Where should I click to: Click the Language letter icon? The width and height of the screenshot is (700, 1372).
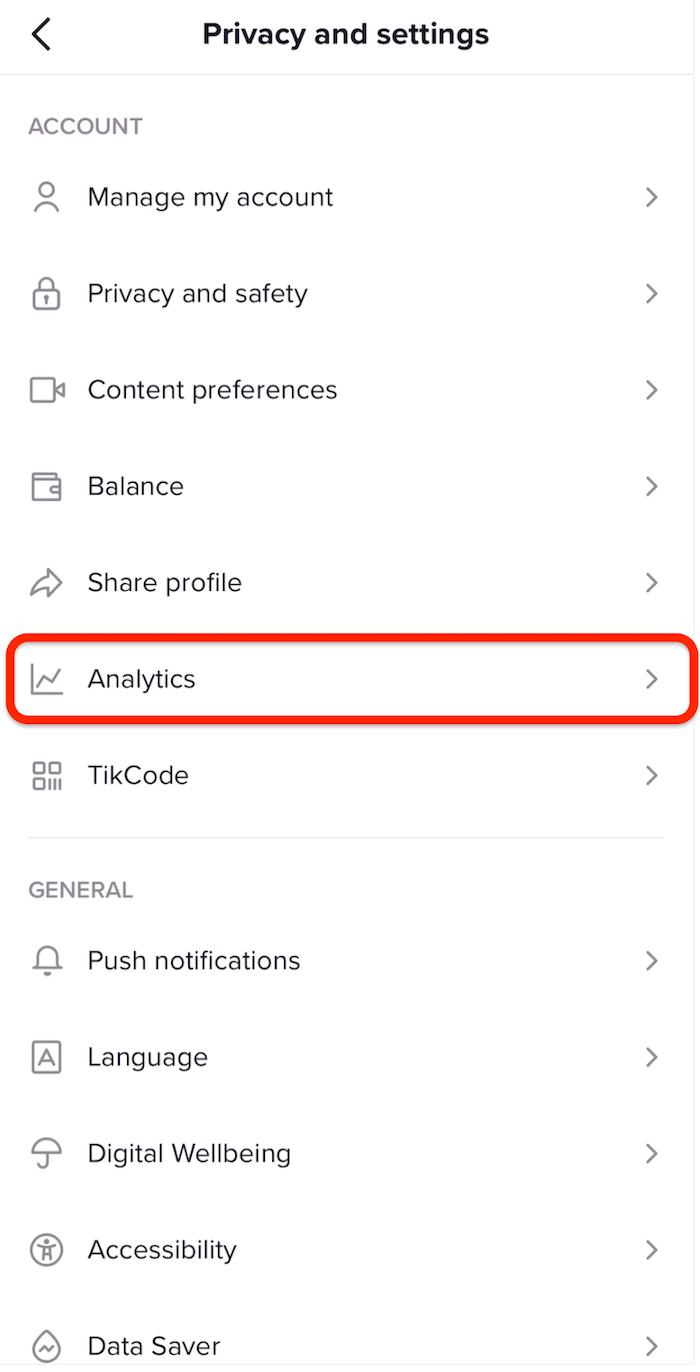pyautogui.click(x=47, y=1058)
